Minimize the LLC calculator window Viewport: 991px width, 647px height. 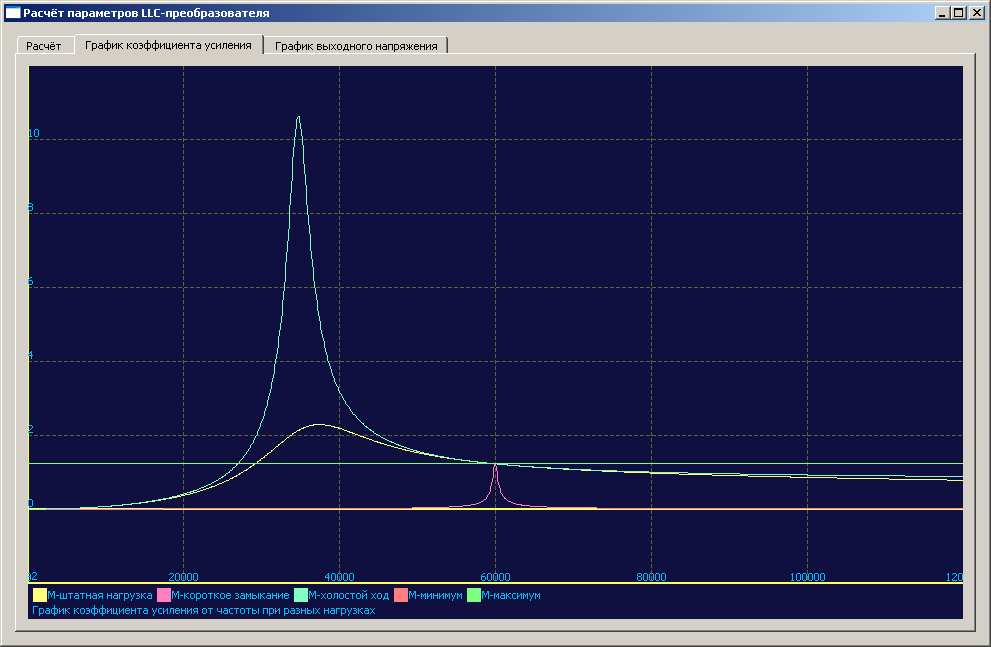942,13
